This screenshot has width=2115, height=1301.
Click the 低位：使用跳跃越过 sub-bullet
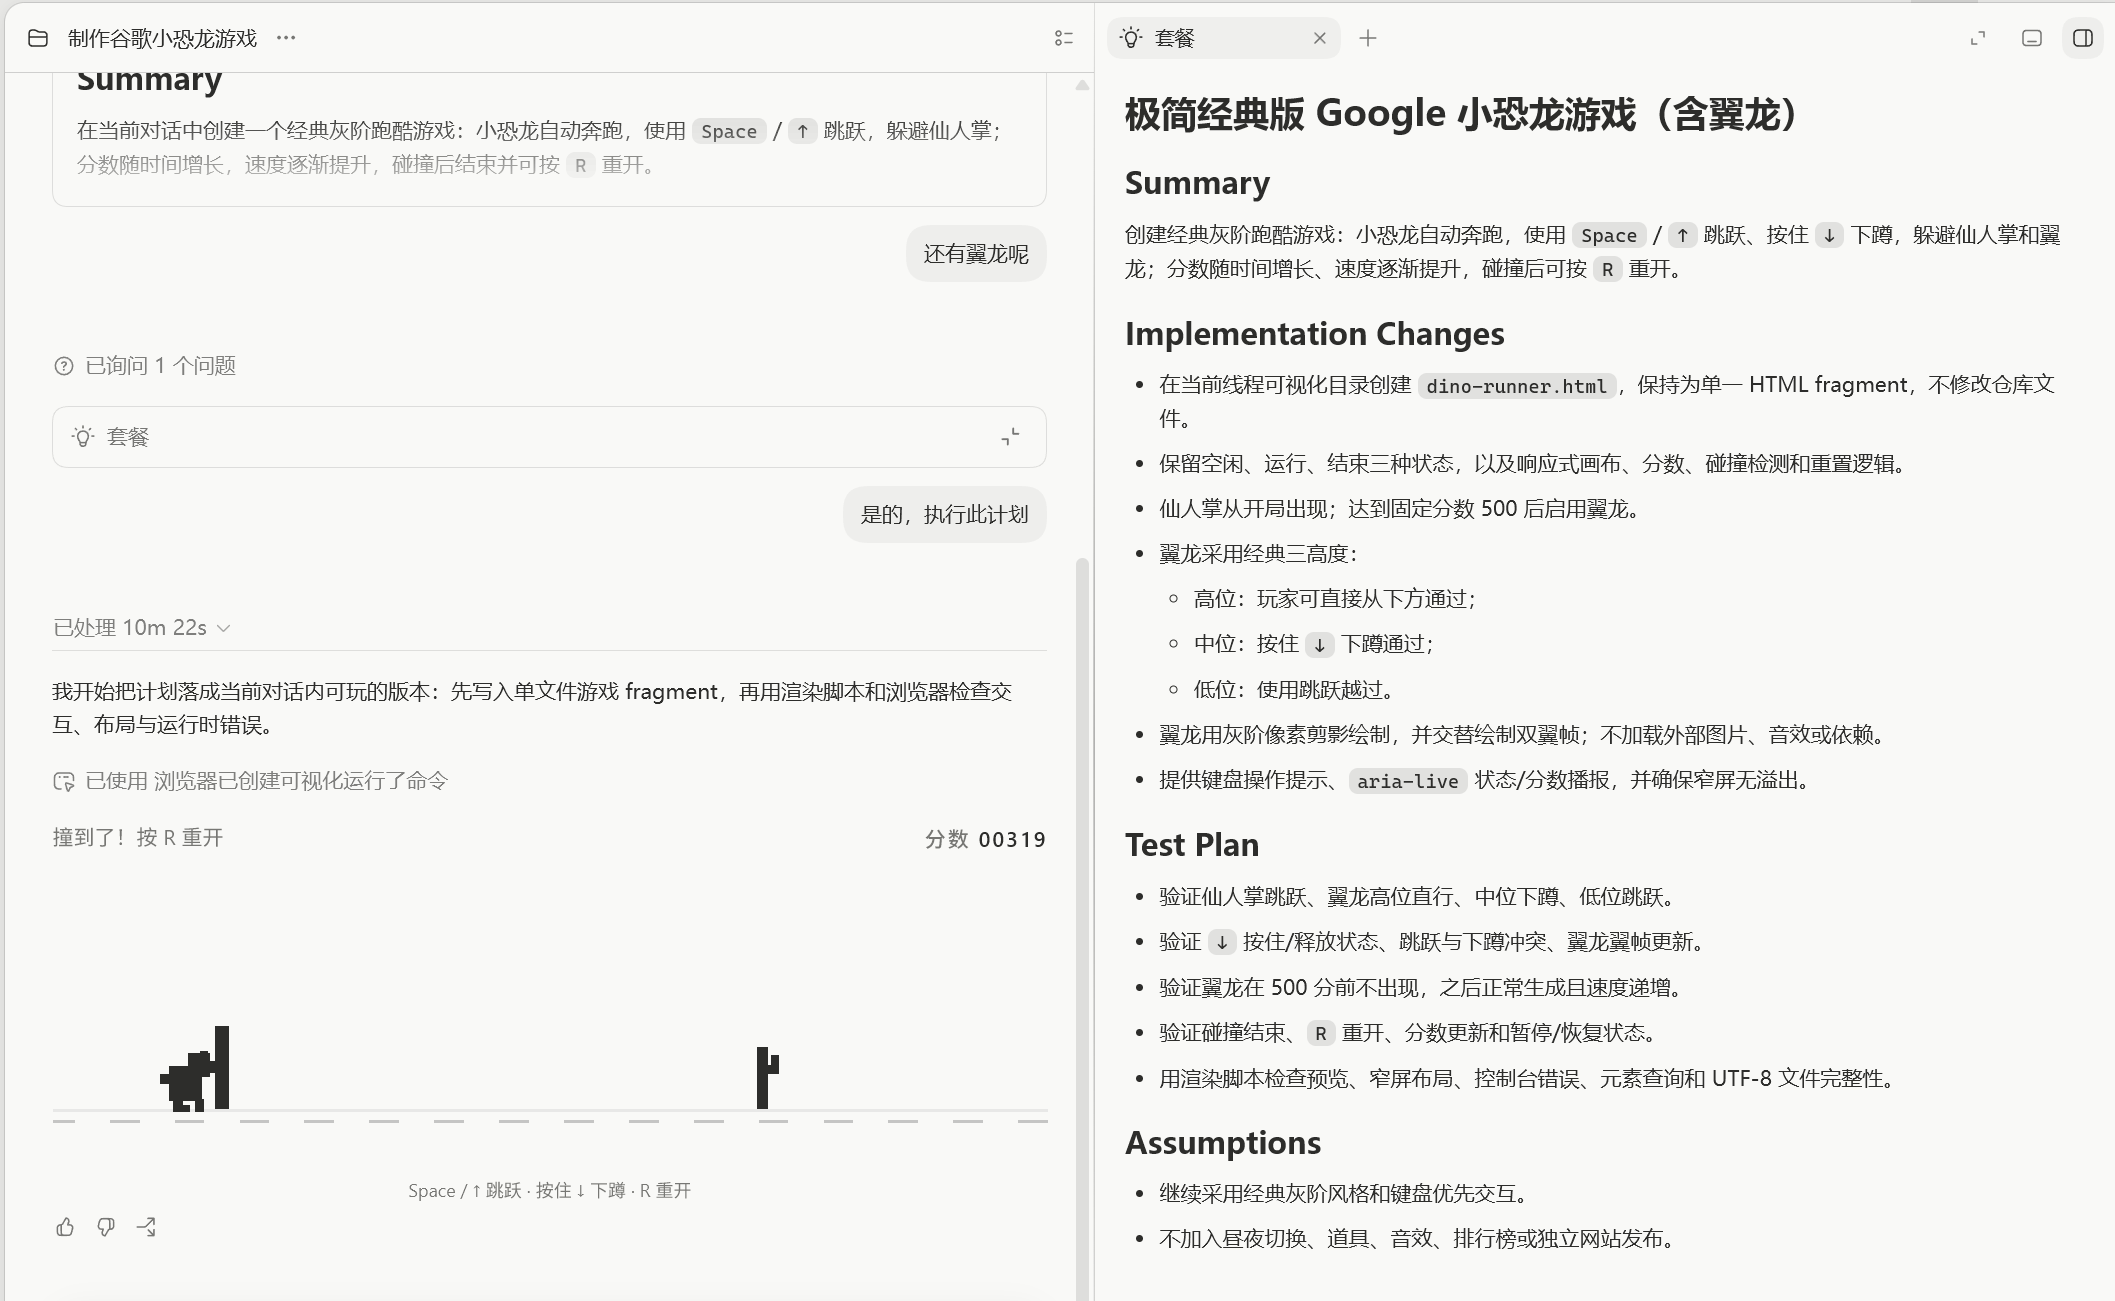coord(1293,690)
